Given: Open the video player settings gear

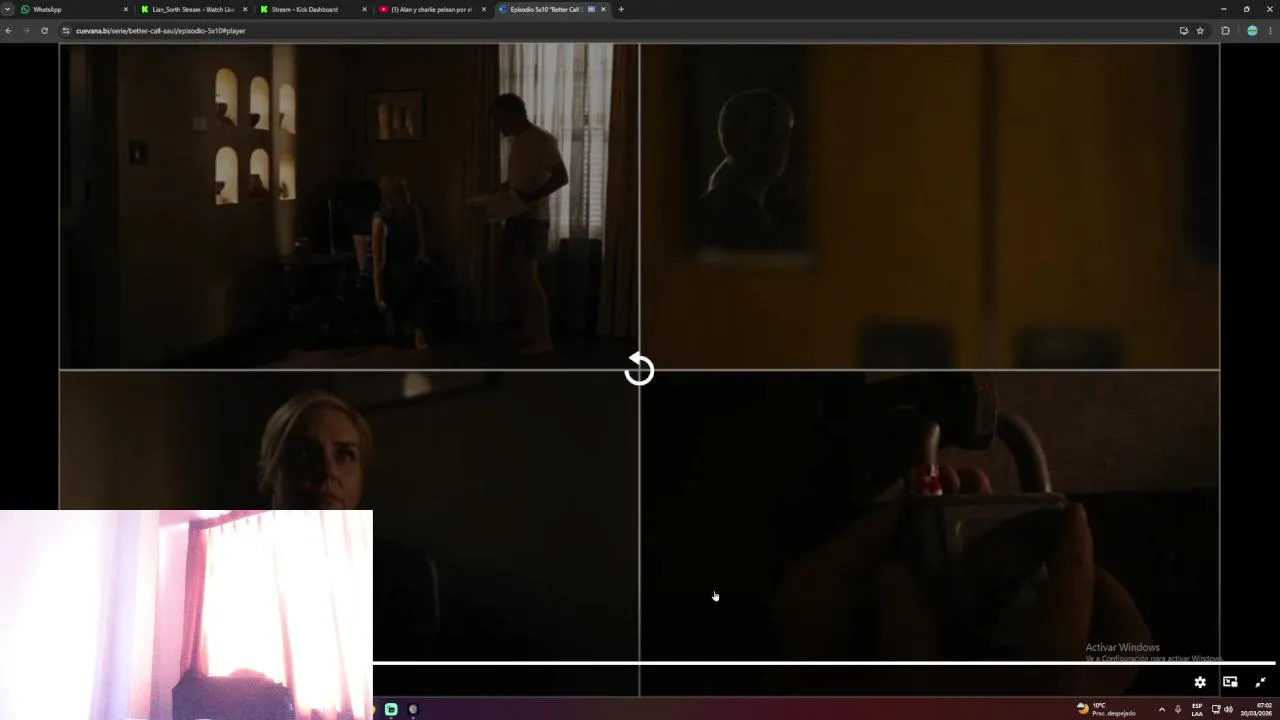Looking at the screenshot, I should click(1200, 682).
